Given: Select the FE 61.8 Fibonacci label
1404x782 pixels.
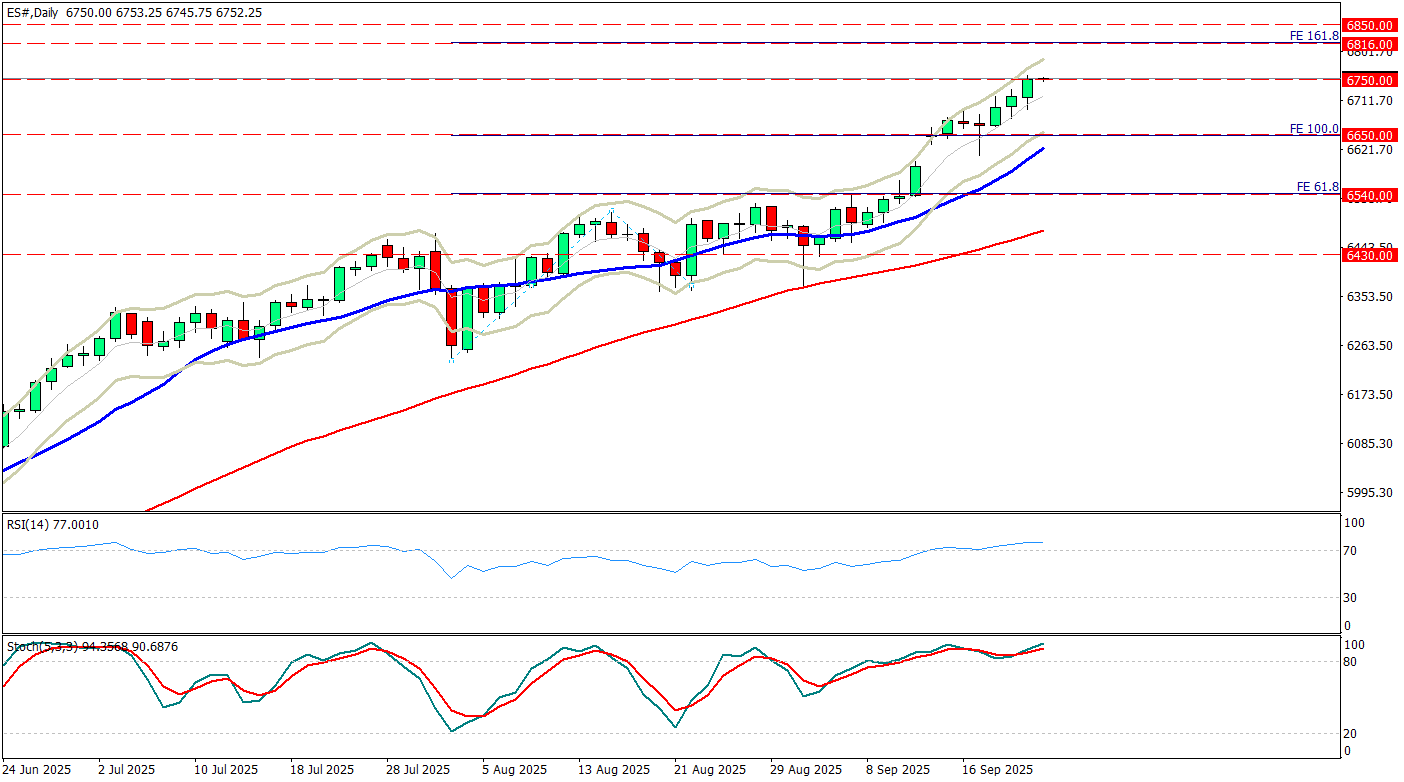Looking at the screenshot, I should point(1317,187).
